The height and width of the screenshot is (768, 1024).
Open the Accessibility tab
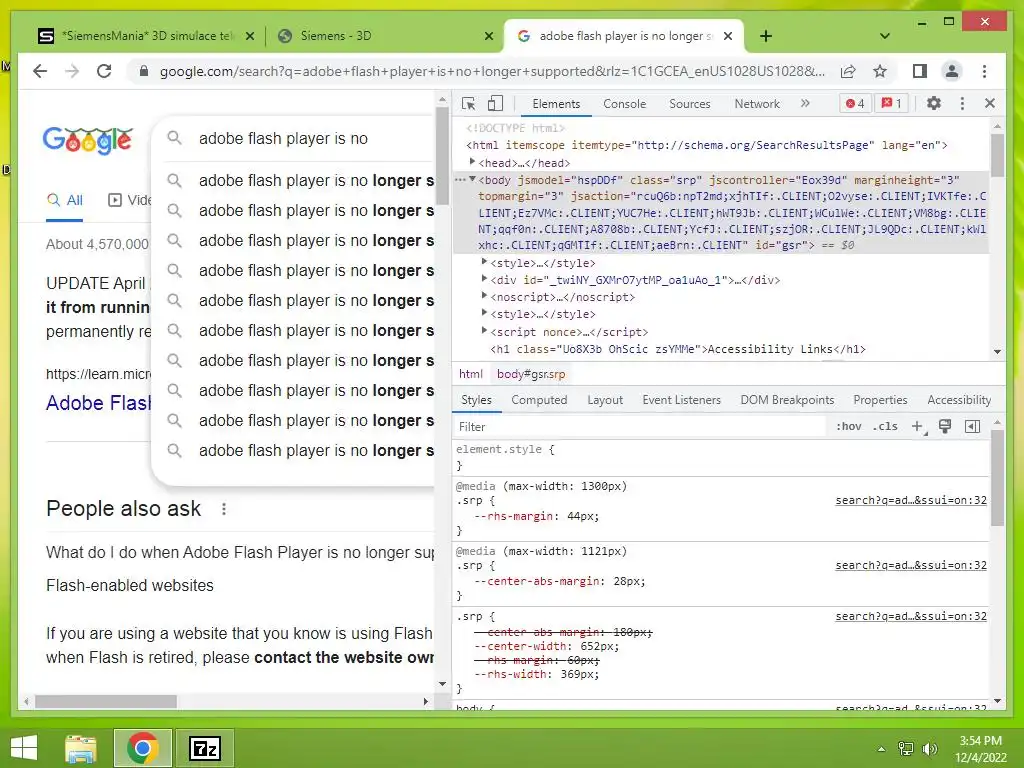click(x=959, y=400)
